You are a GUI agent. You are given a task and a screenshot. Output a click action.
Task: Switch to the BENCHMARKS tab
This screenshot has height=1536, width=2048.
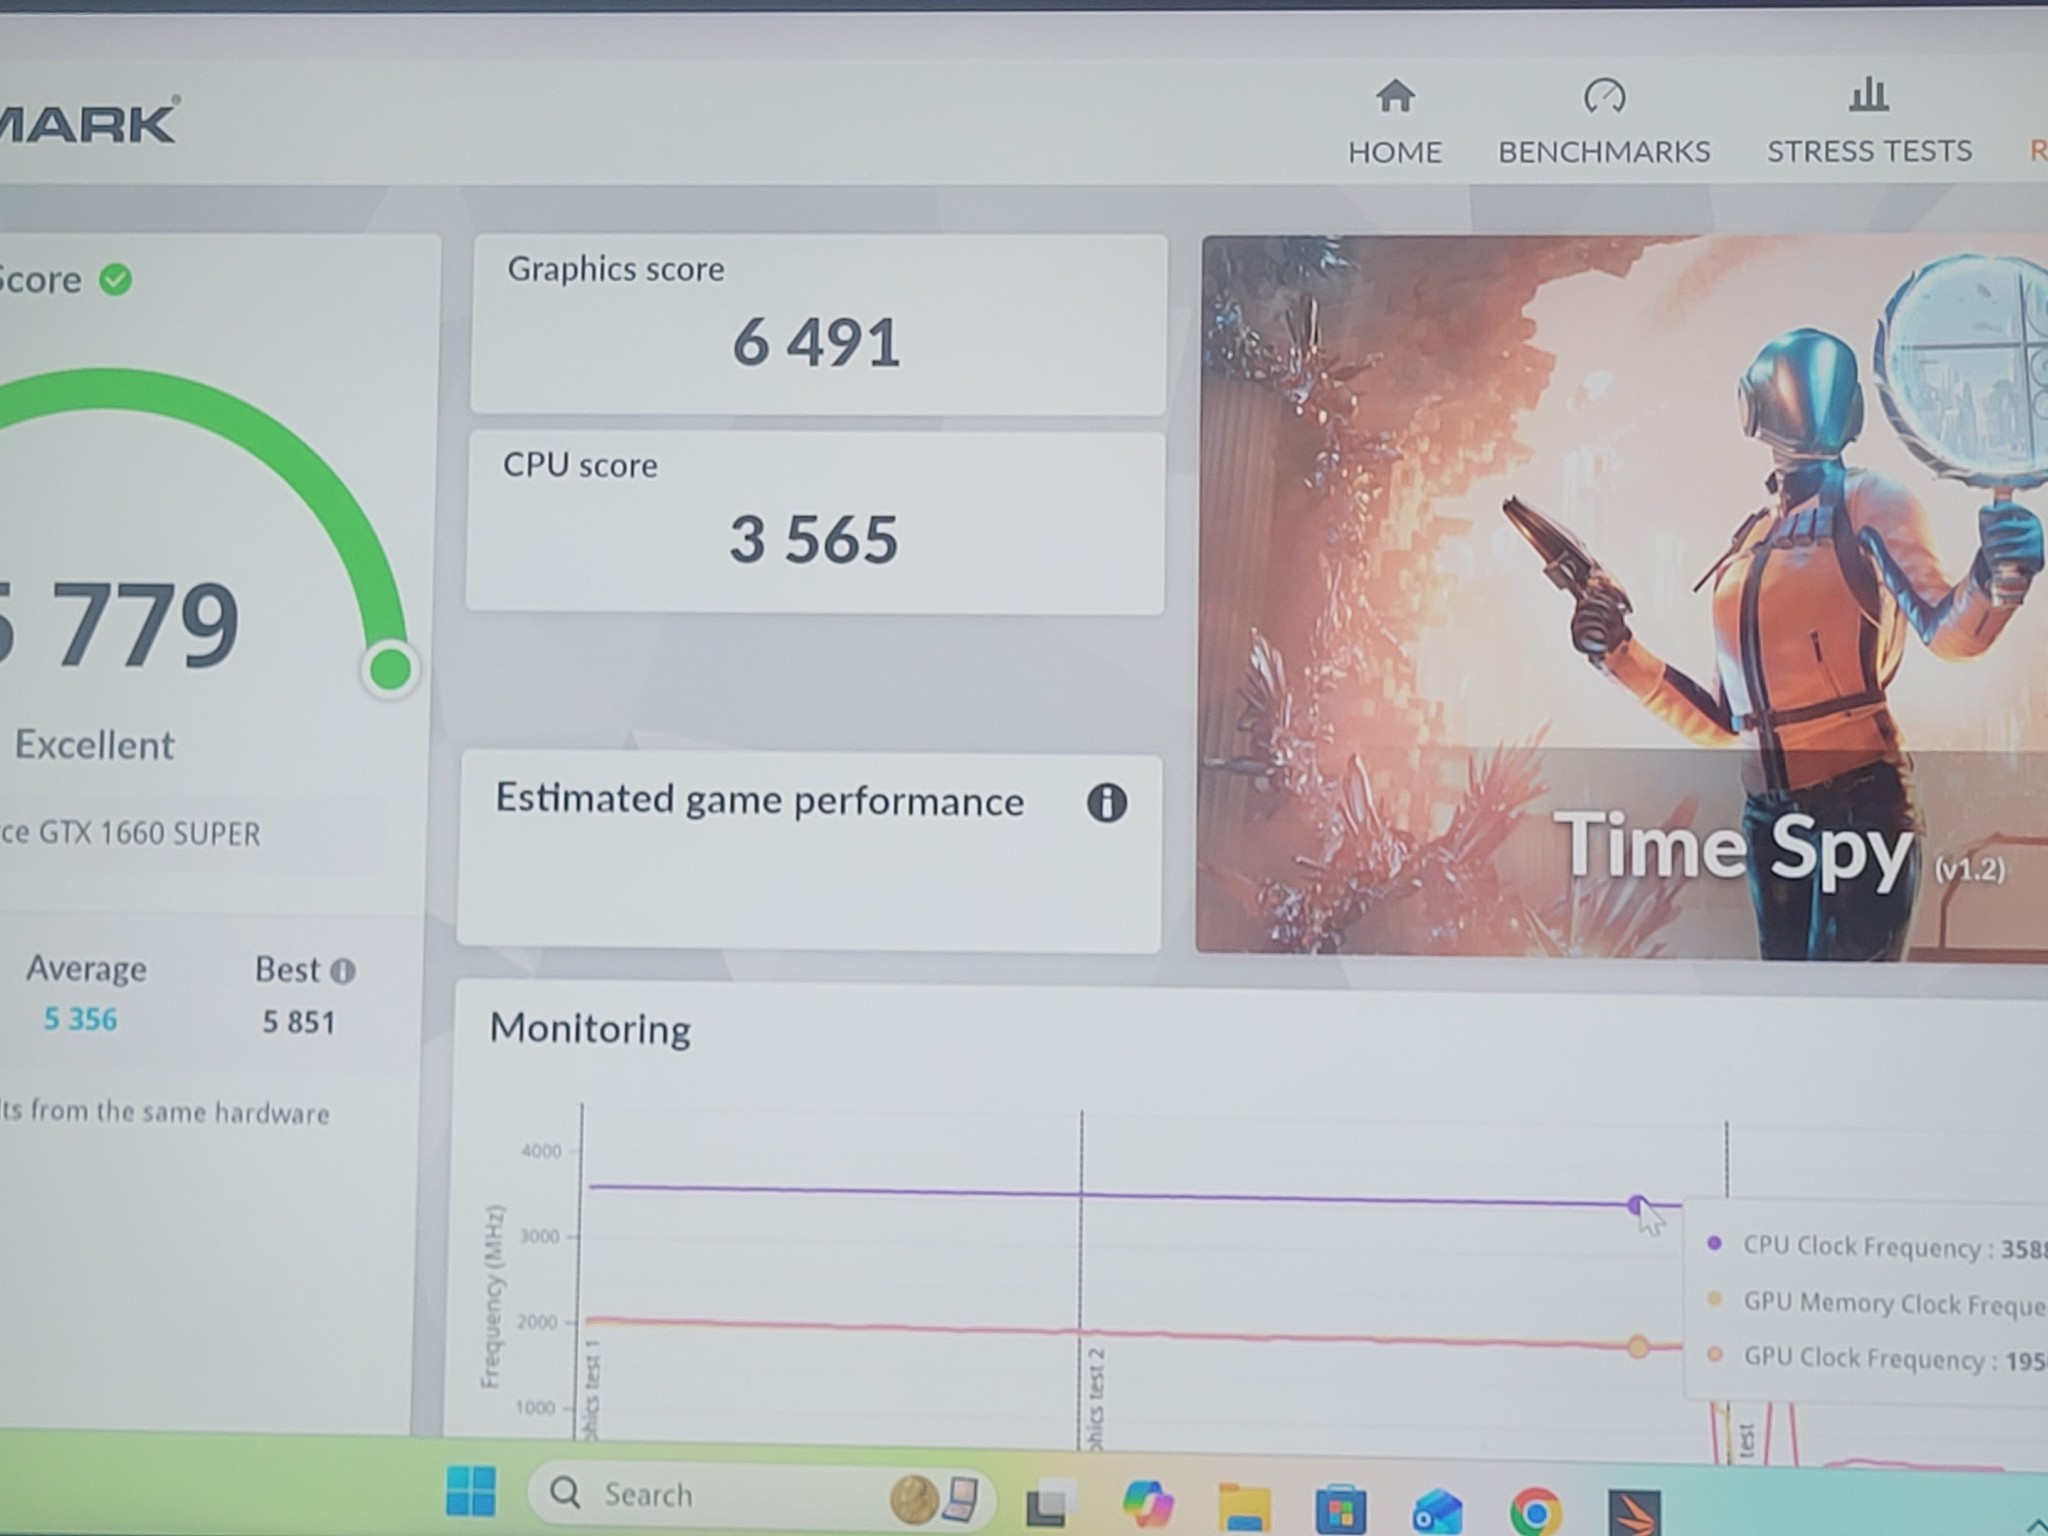point(1604,125)
